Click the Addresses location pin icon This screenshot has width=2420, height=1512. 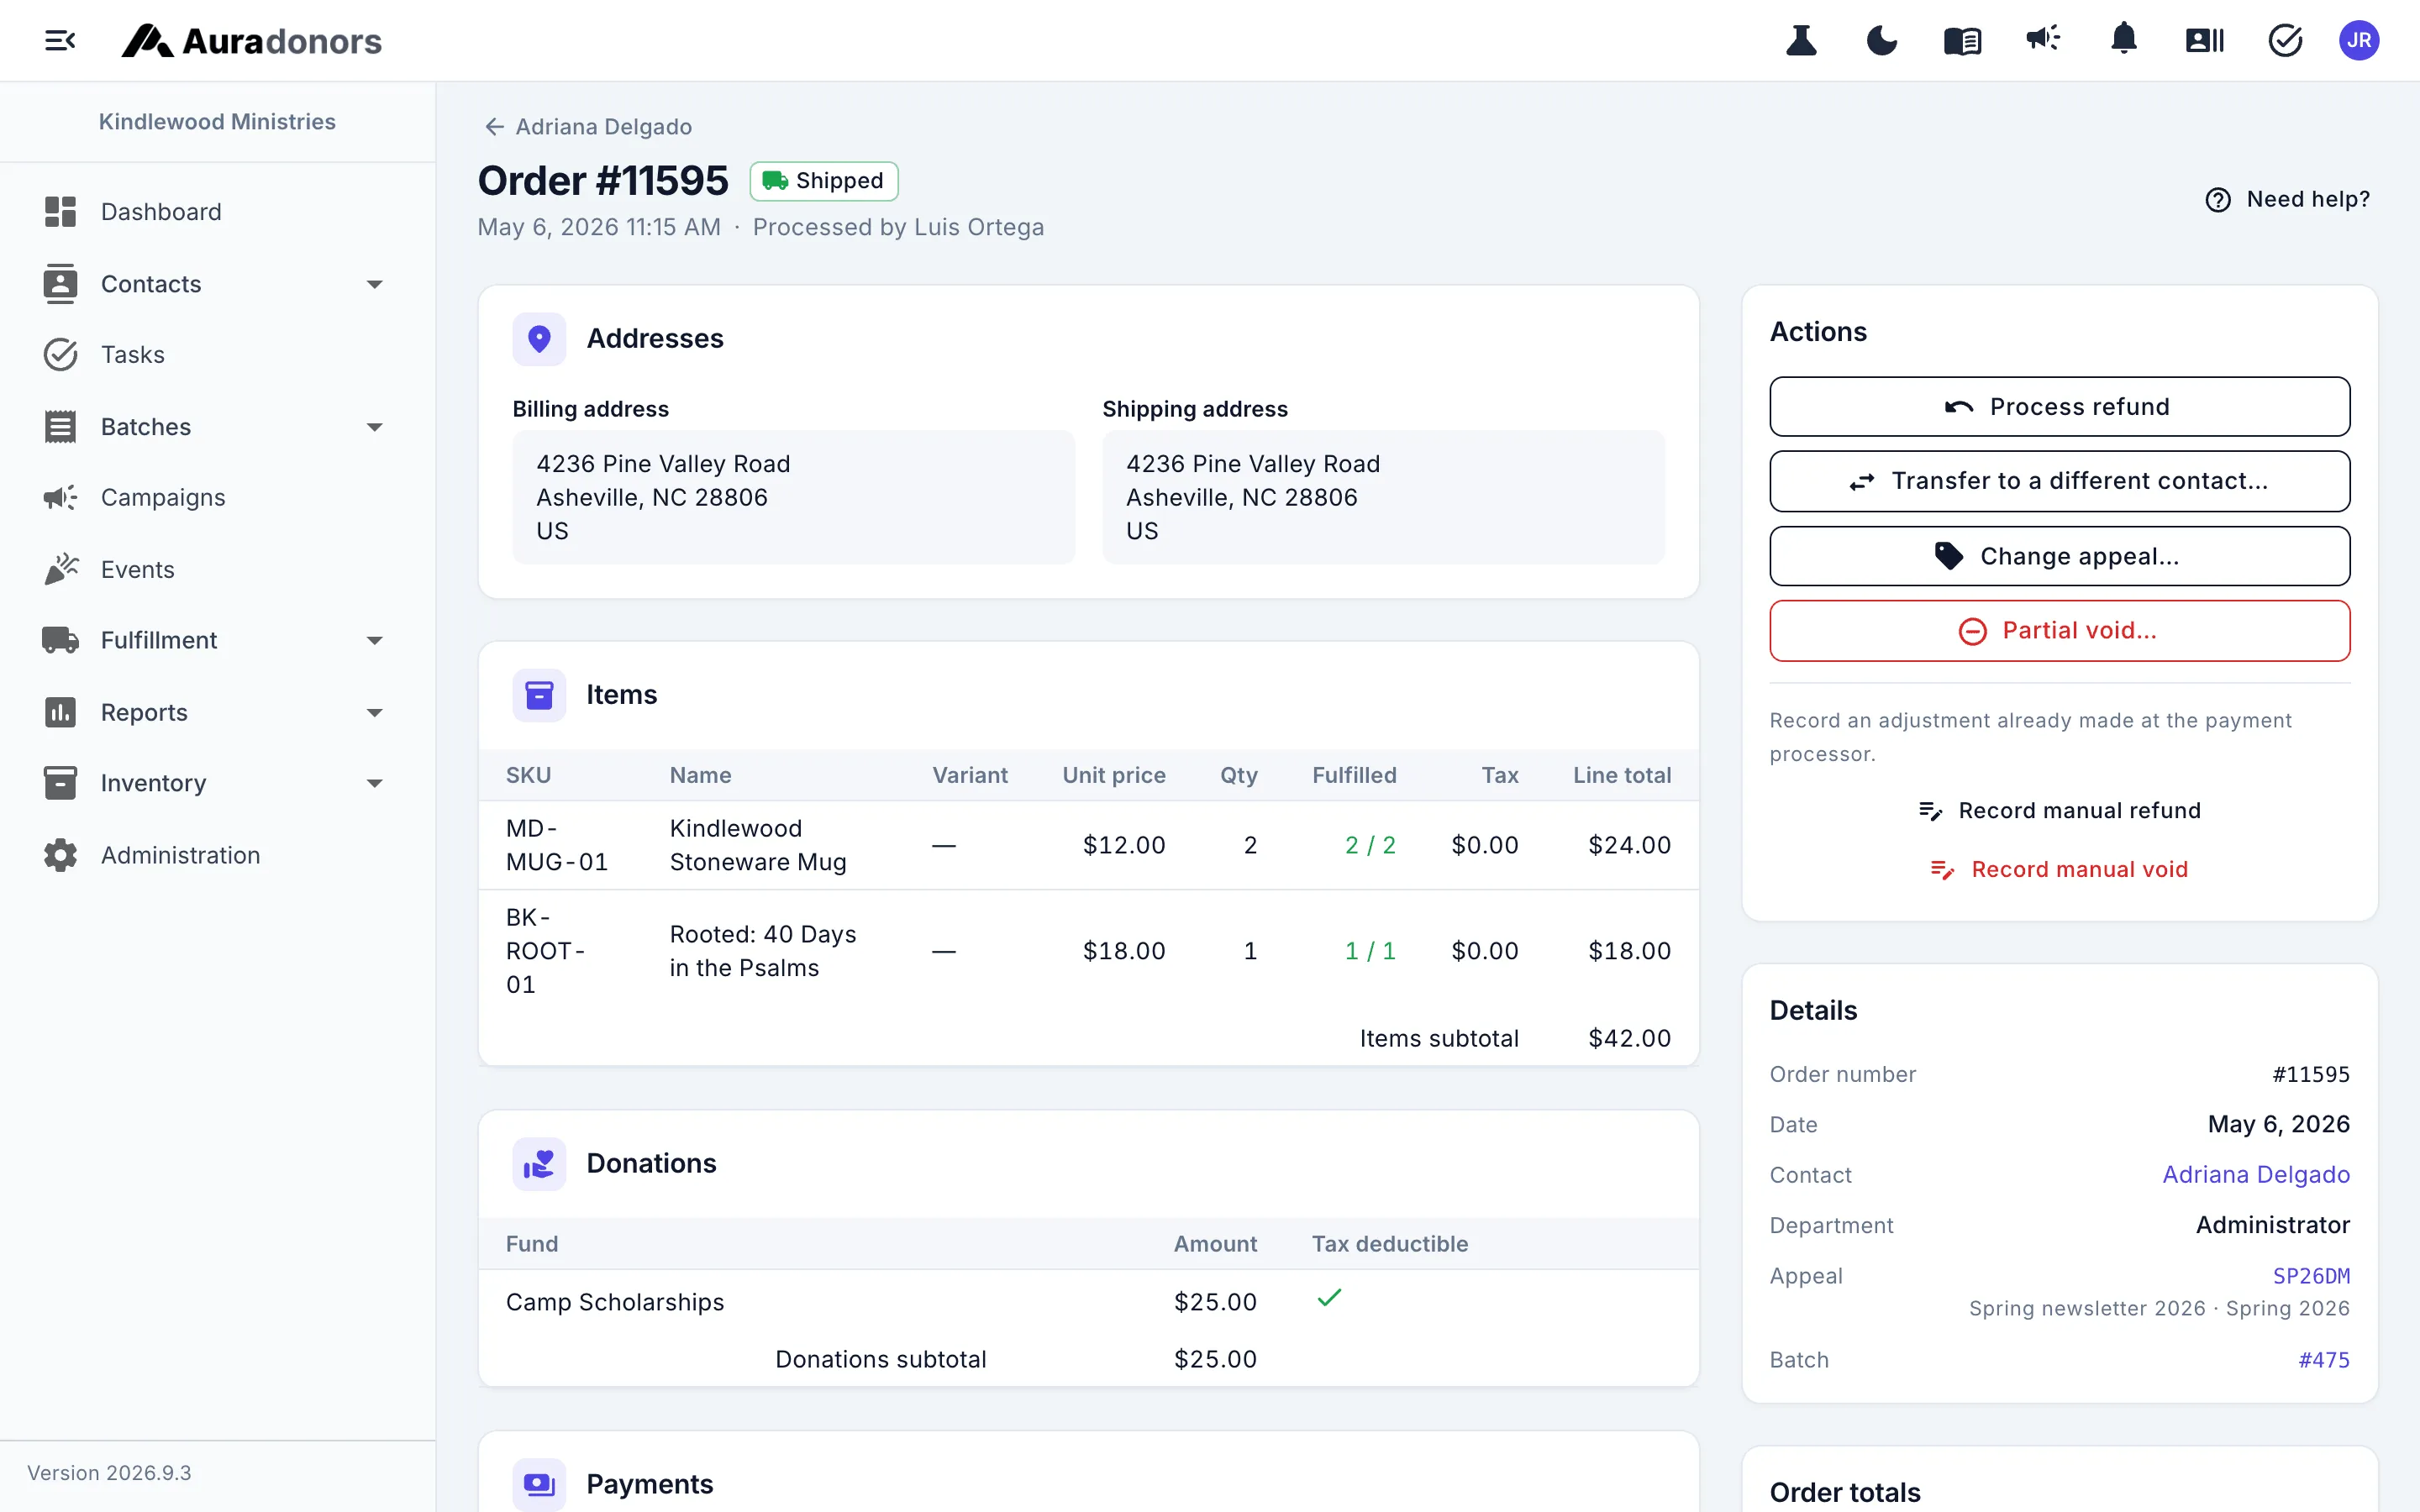(x=539, y=339)
